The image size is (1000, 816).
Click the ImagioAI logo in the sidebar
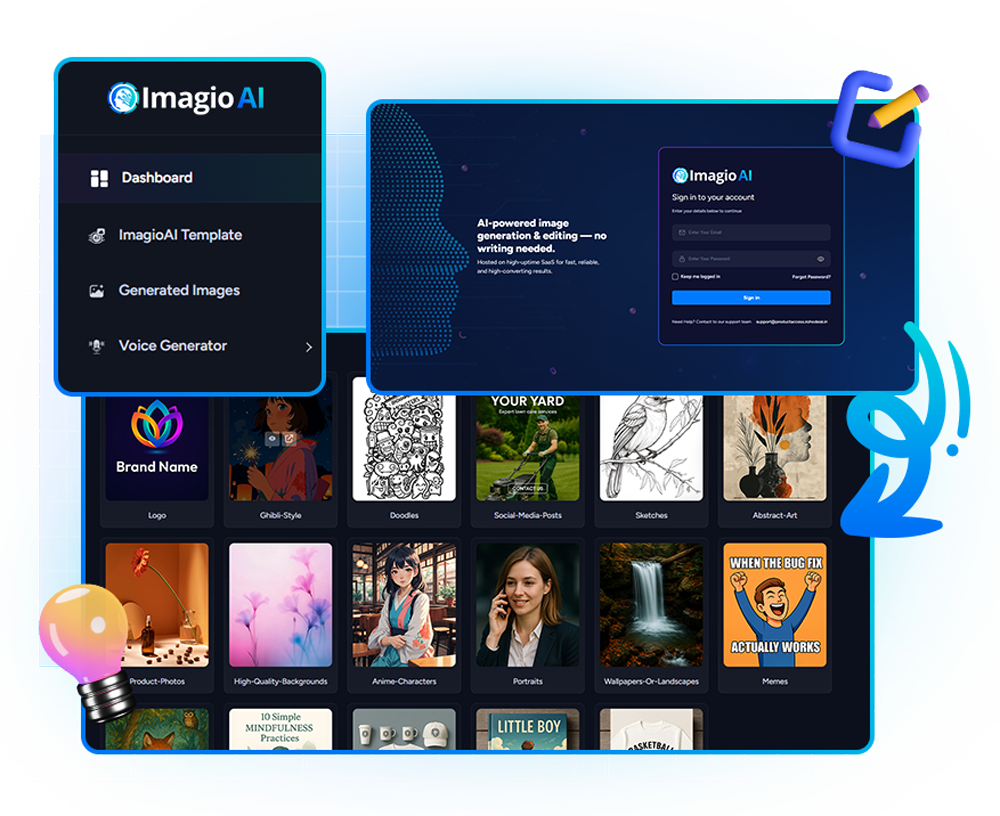point(186,98)
